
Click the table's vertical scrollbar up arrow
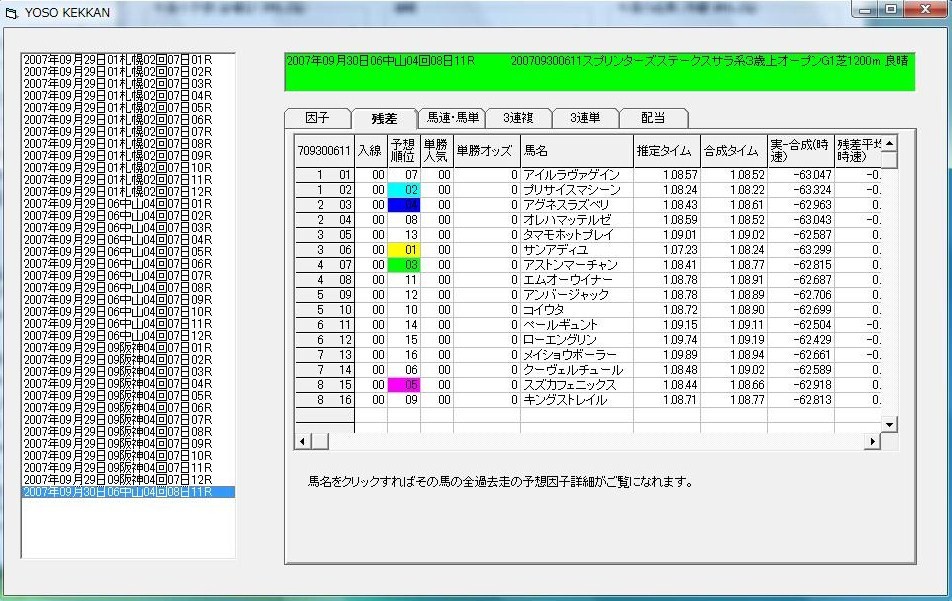[x=889, y=142]
